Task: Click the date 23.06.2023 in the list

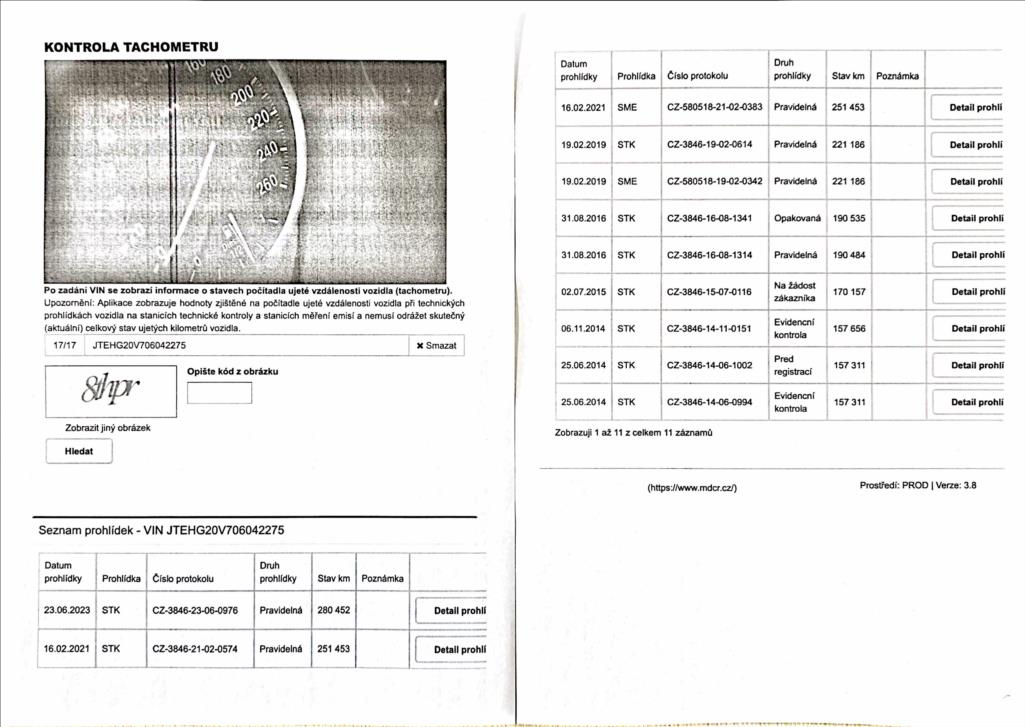Action: [67, 610]
